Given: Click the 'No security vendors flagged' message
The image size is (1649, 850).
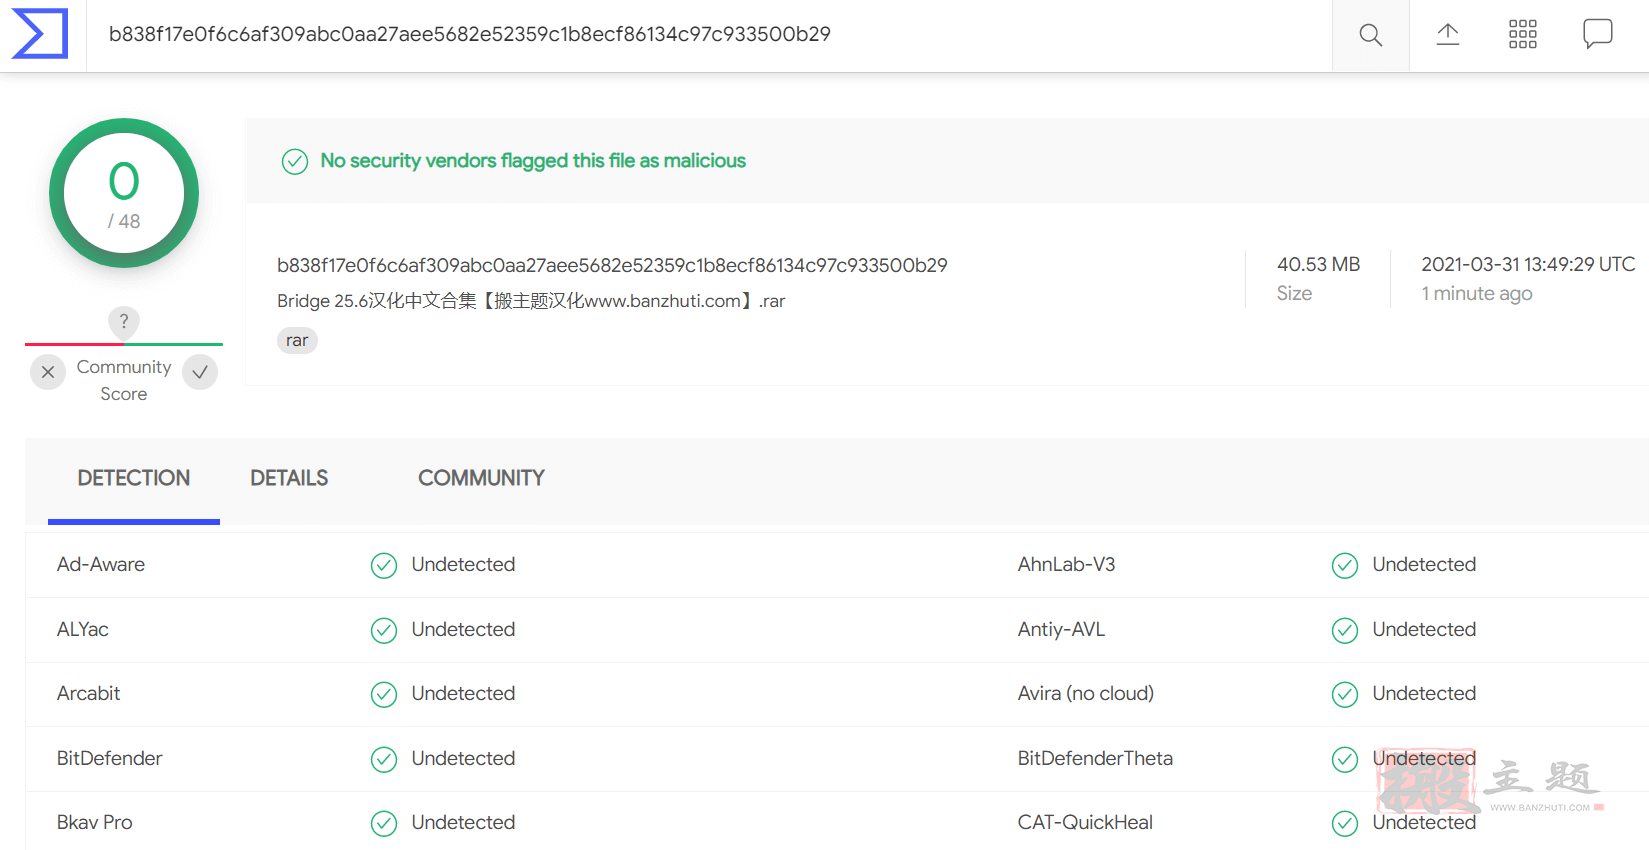Looking at the screenshot, I should point(533,161).
